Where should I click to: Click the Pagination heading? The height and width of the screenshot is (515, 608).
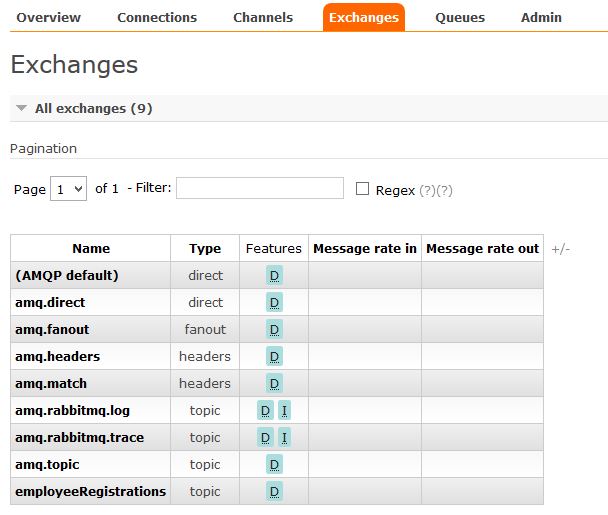(x=43, y=149)
